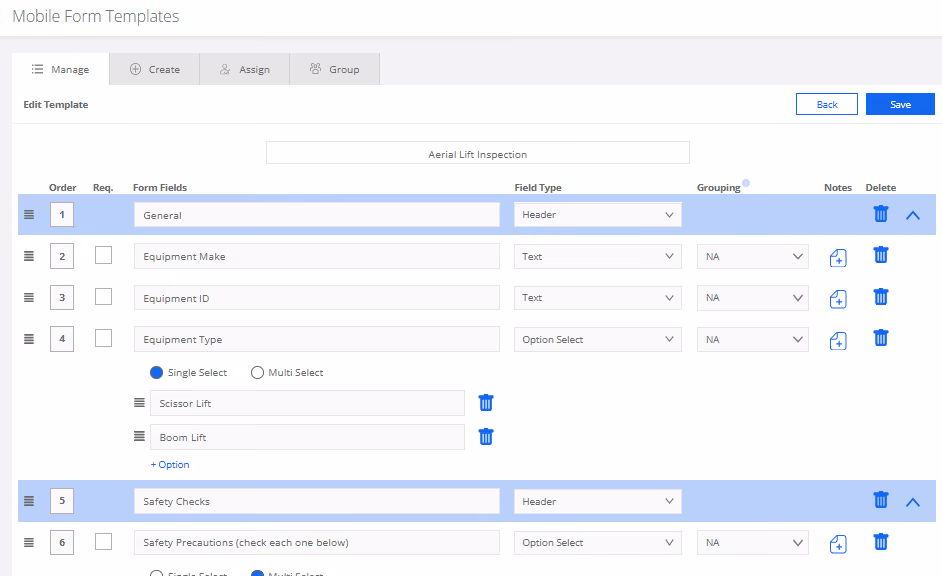Switch to the Manage tab
Viewport: 942px width, 576px height.
tap(61, 69)
